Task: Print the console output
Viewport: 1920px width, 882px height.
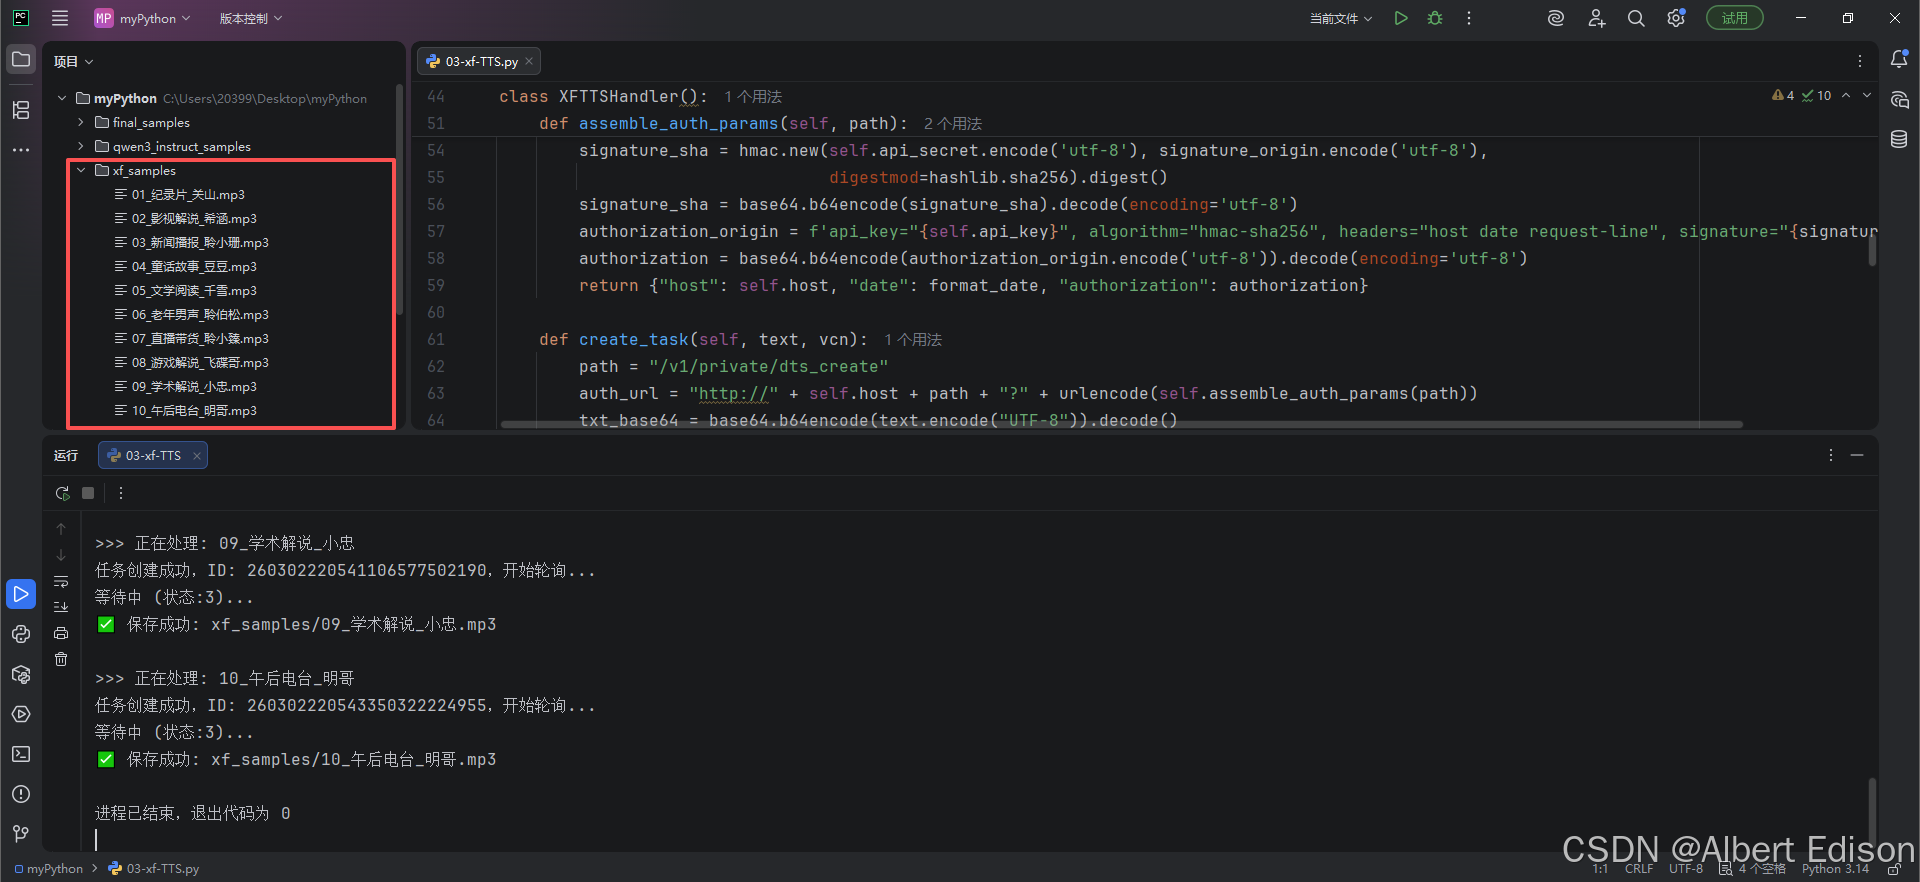Action: pyautogui.click(x=61, y=633)
